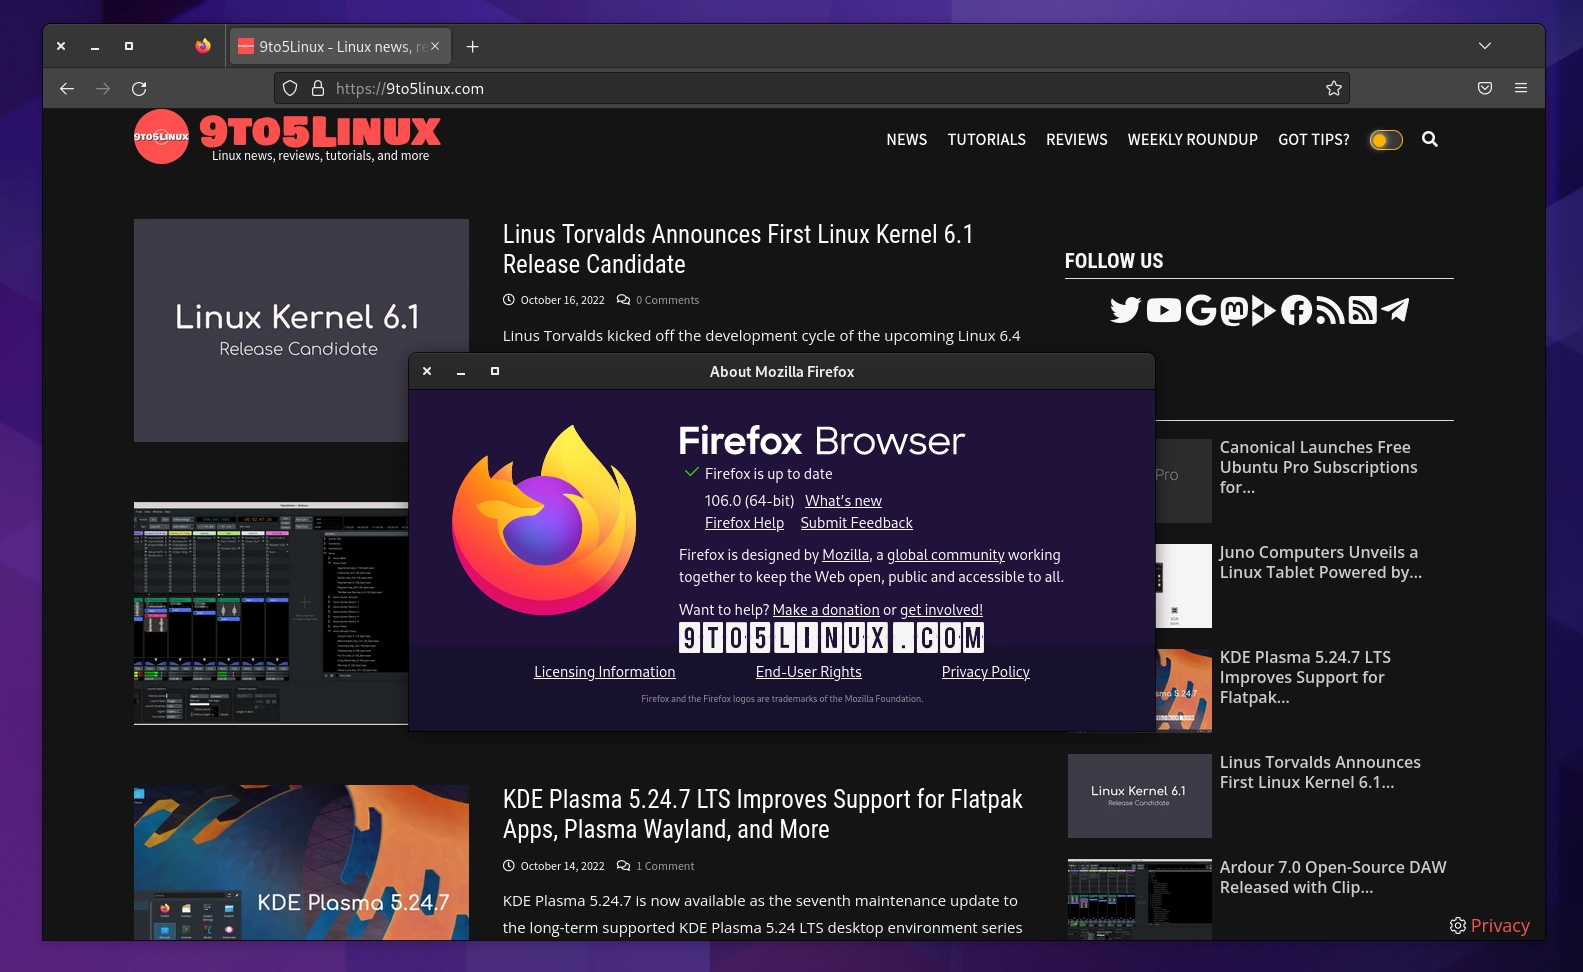Click the Flipboard-style triangle follow icon
The height and width of the screenshot is (972, 1583).
point(1264,310)
